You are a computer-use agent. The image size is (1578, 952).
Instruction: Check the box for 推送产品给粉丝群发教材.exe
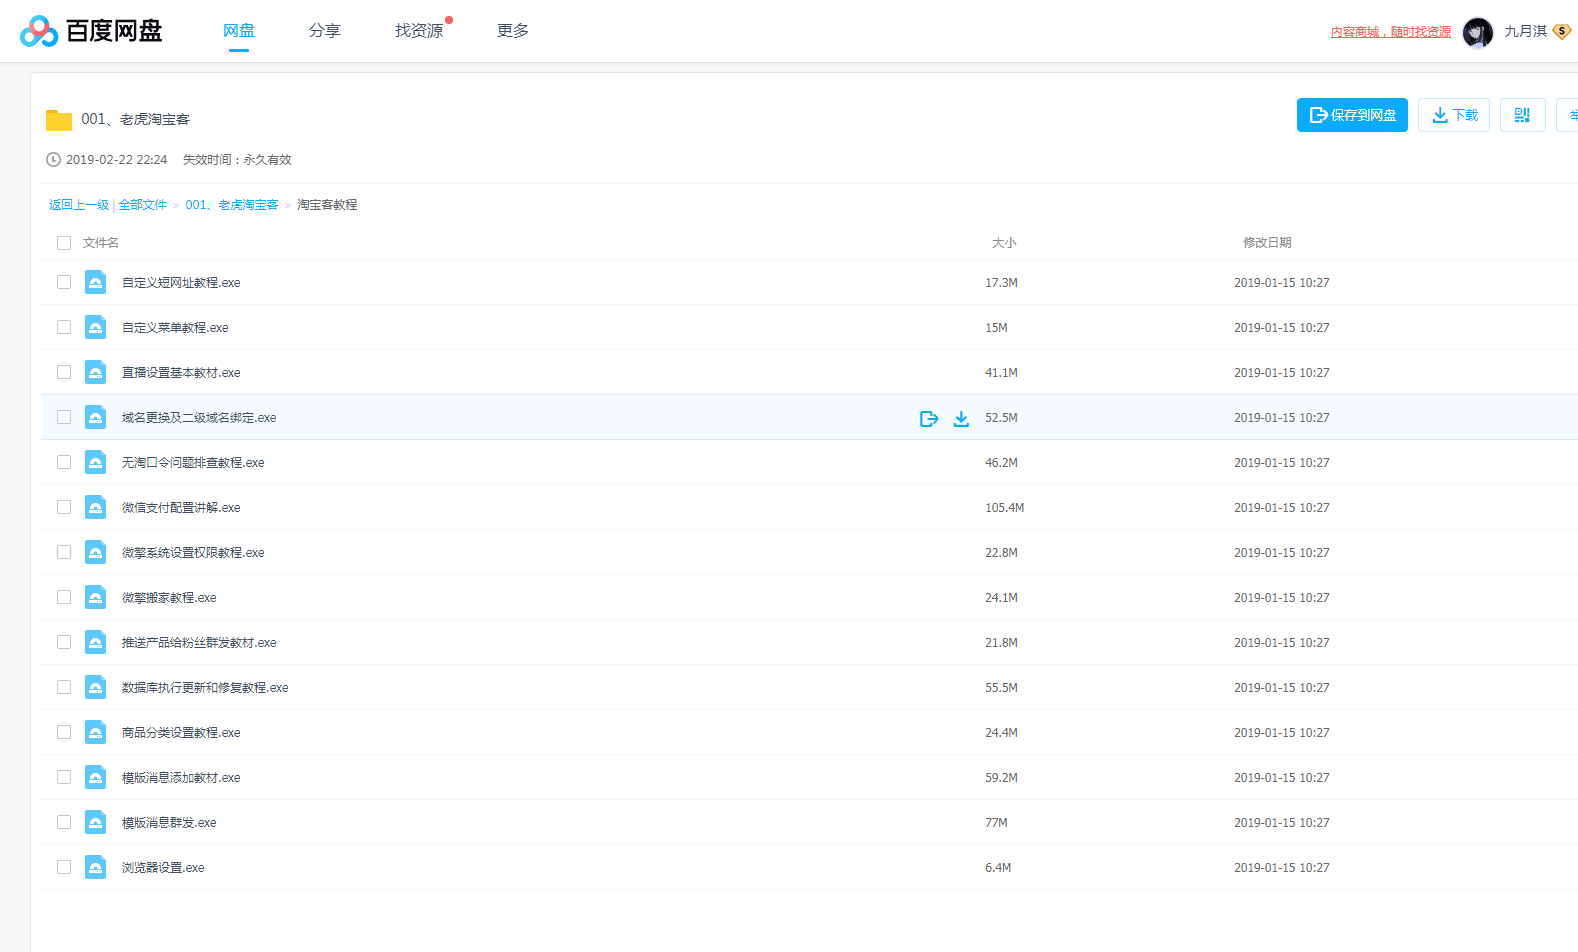[x=64, y=642]
